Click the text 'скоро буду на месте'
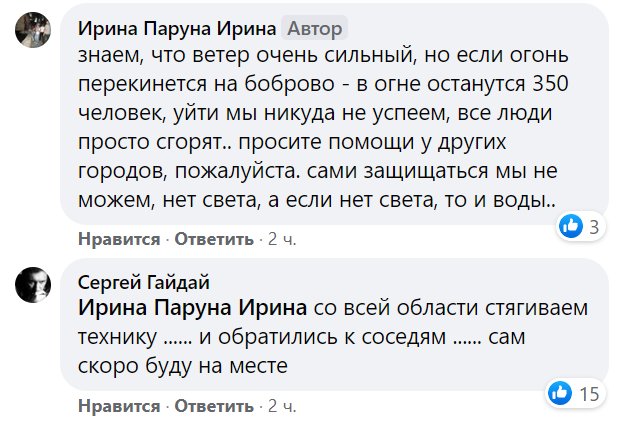Image resolution: width=621 pixels, height=423 pixels. pyautogui.click(x=182, y=366)
